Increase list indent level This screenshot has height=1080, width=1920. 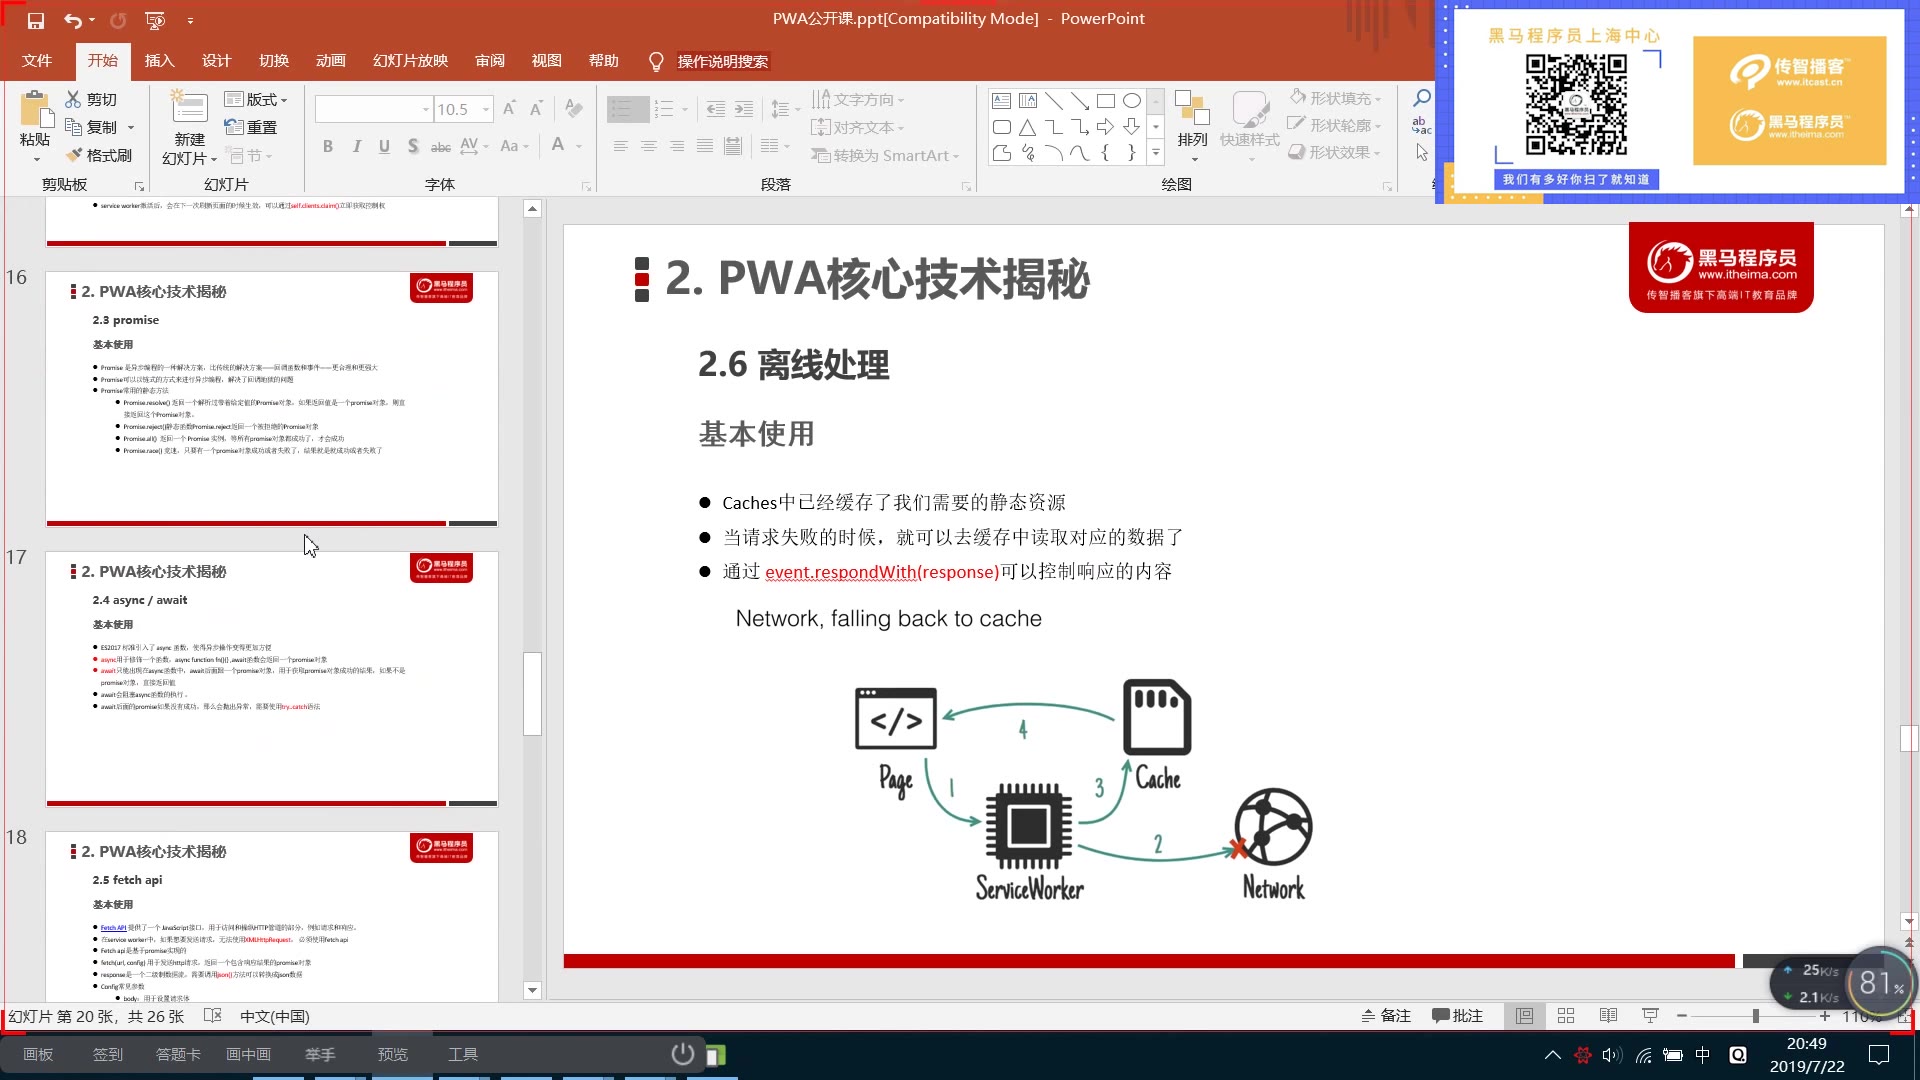coord(744,108)
